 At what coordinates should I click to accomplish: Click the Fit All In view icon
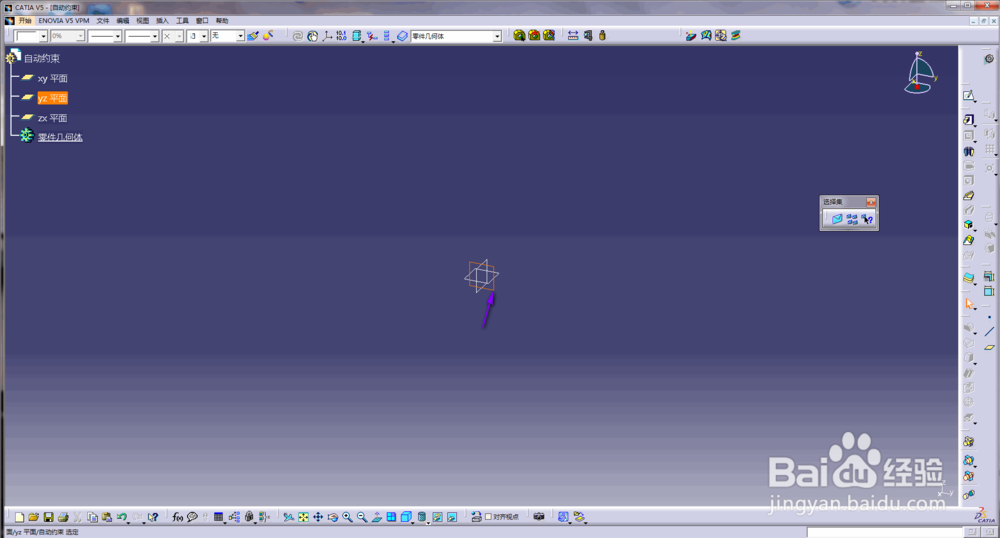tap(304, 517)
